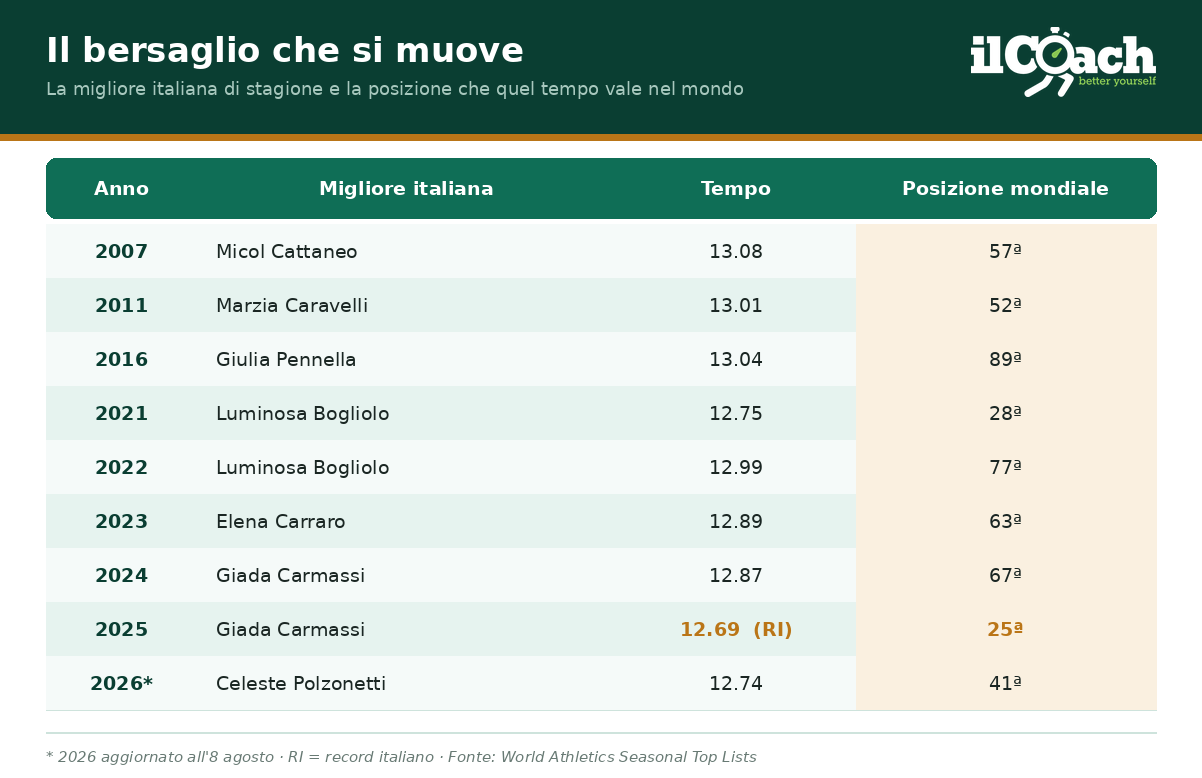Click the title Il bersaglio che si muove
Image resolution: width=1202 pixels, height=778 pixels.
tap(285, 51)
